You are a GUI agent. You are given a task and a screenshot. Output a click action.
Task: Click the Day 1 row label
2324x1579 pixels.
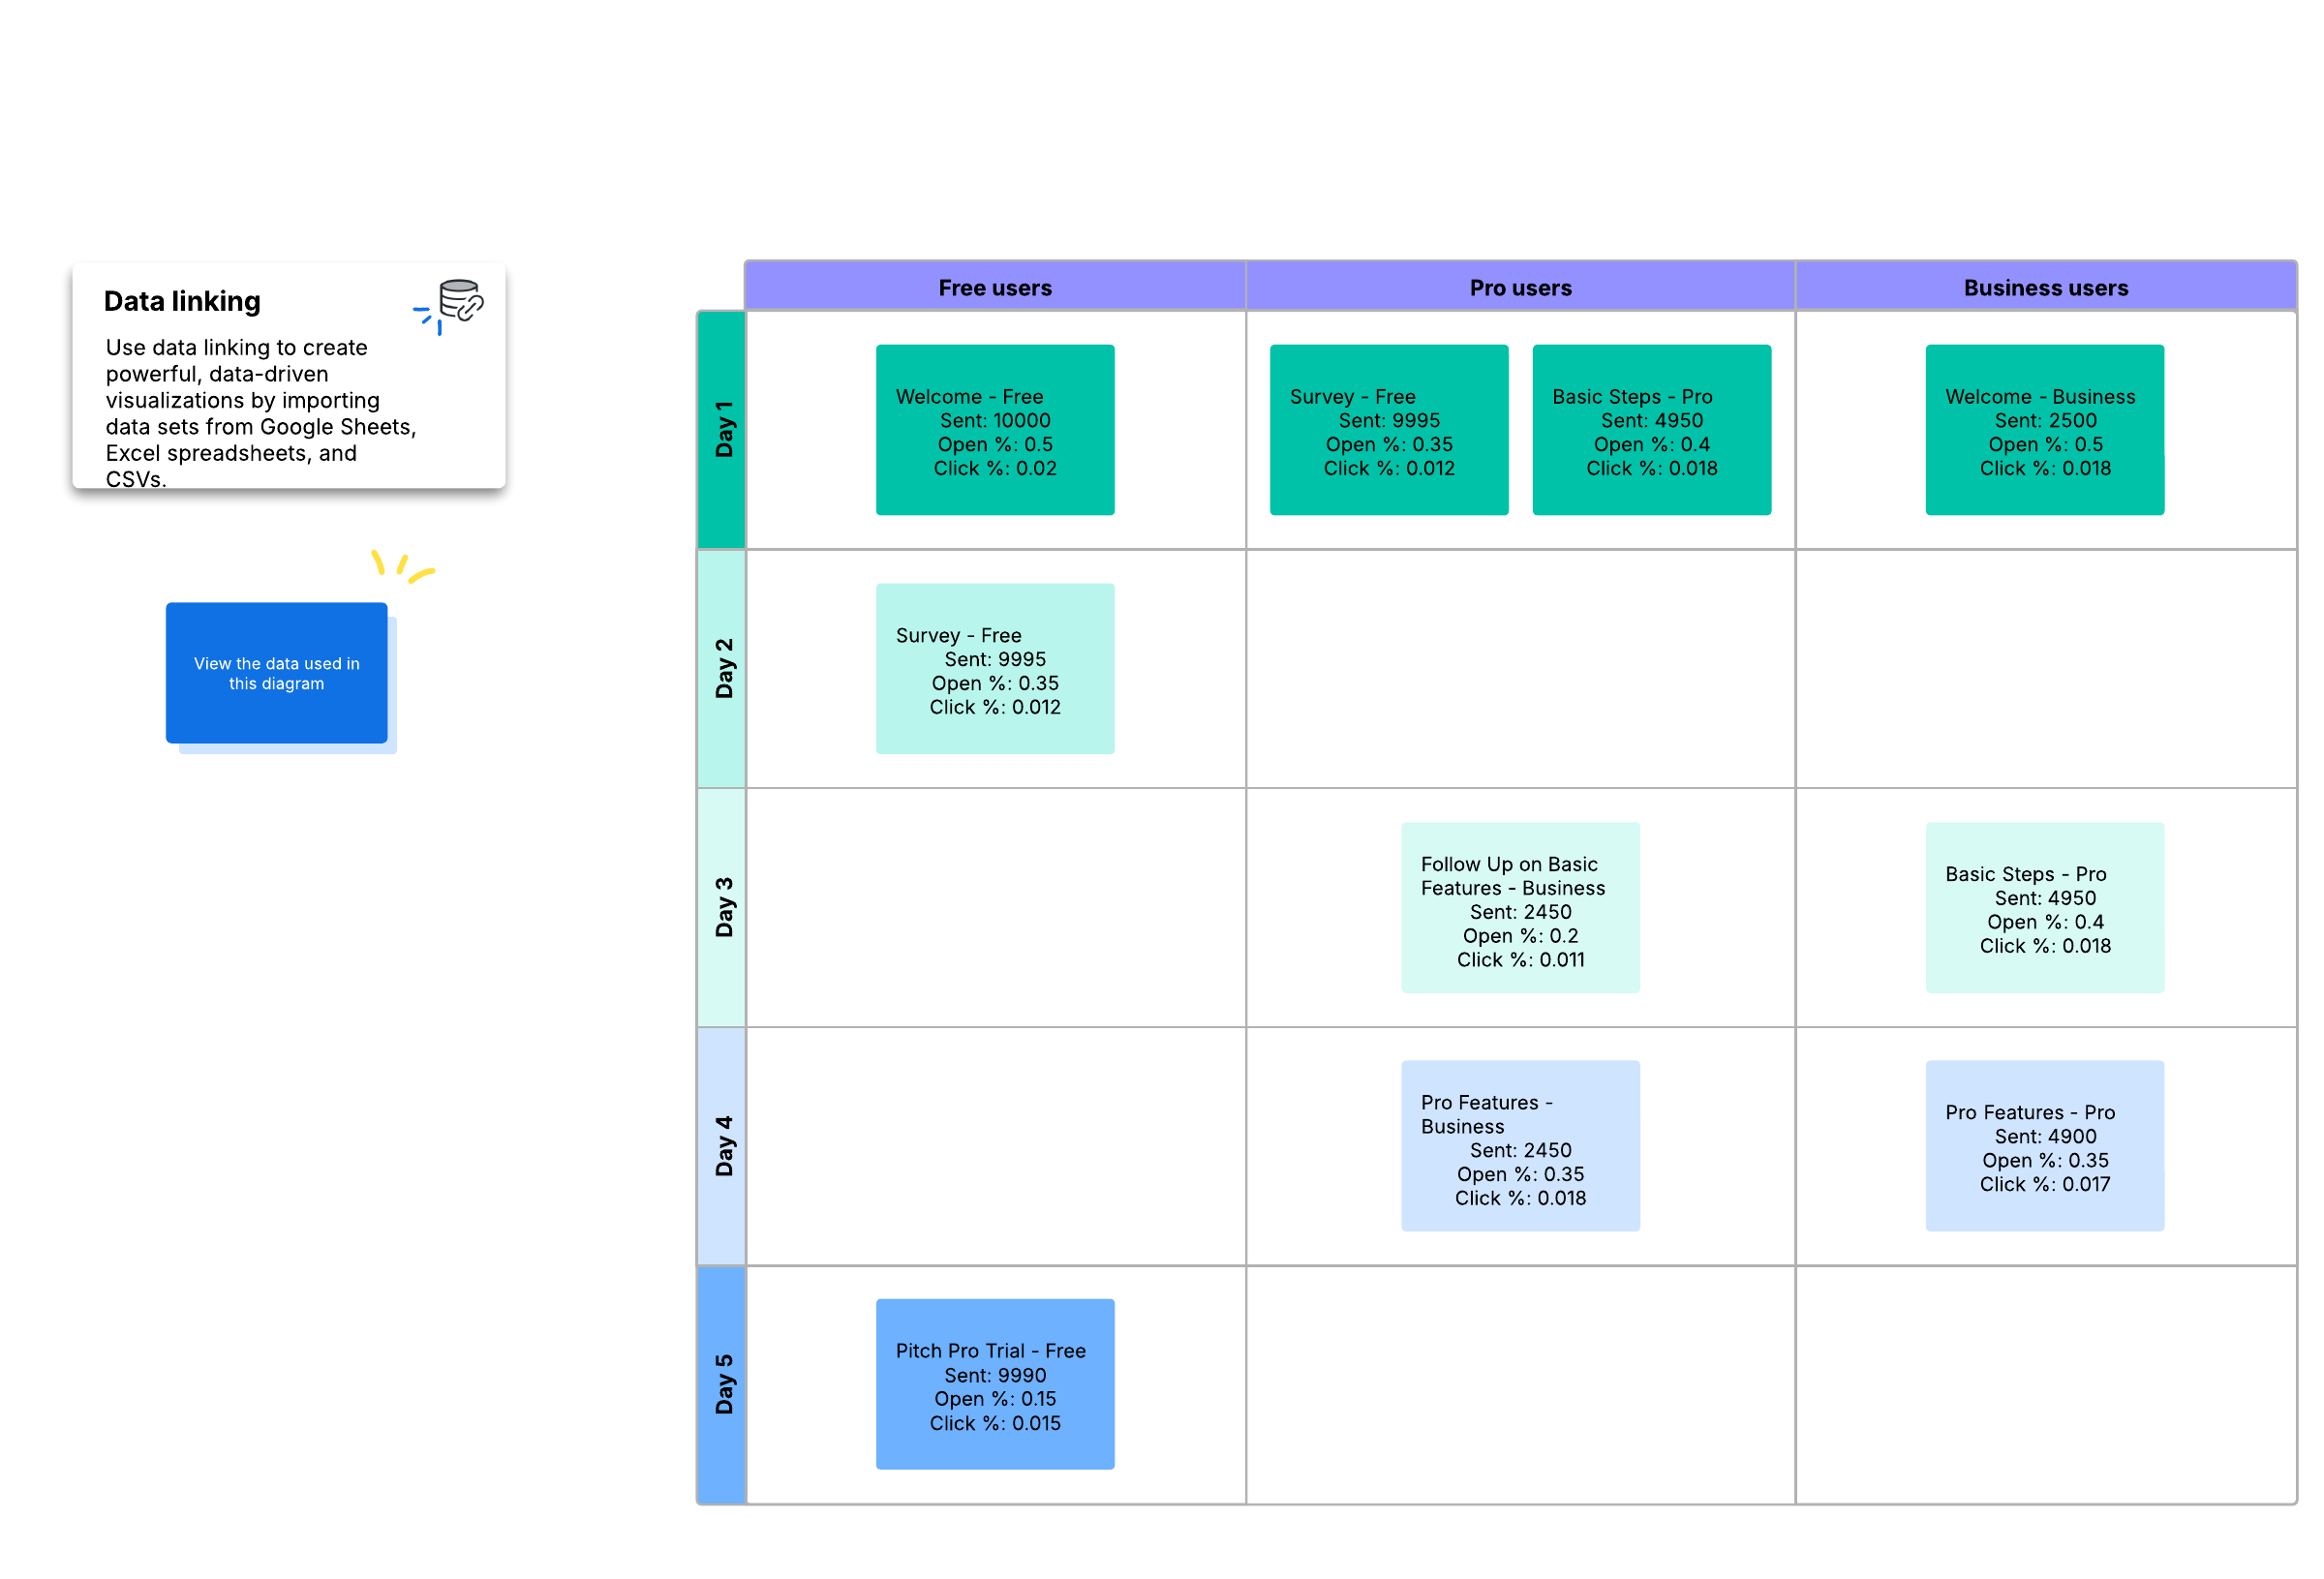pos(722,430)
